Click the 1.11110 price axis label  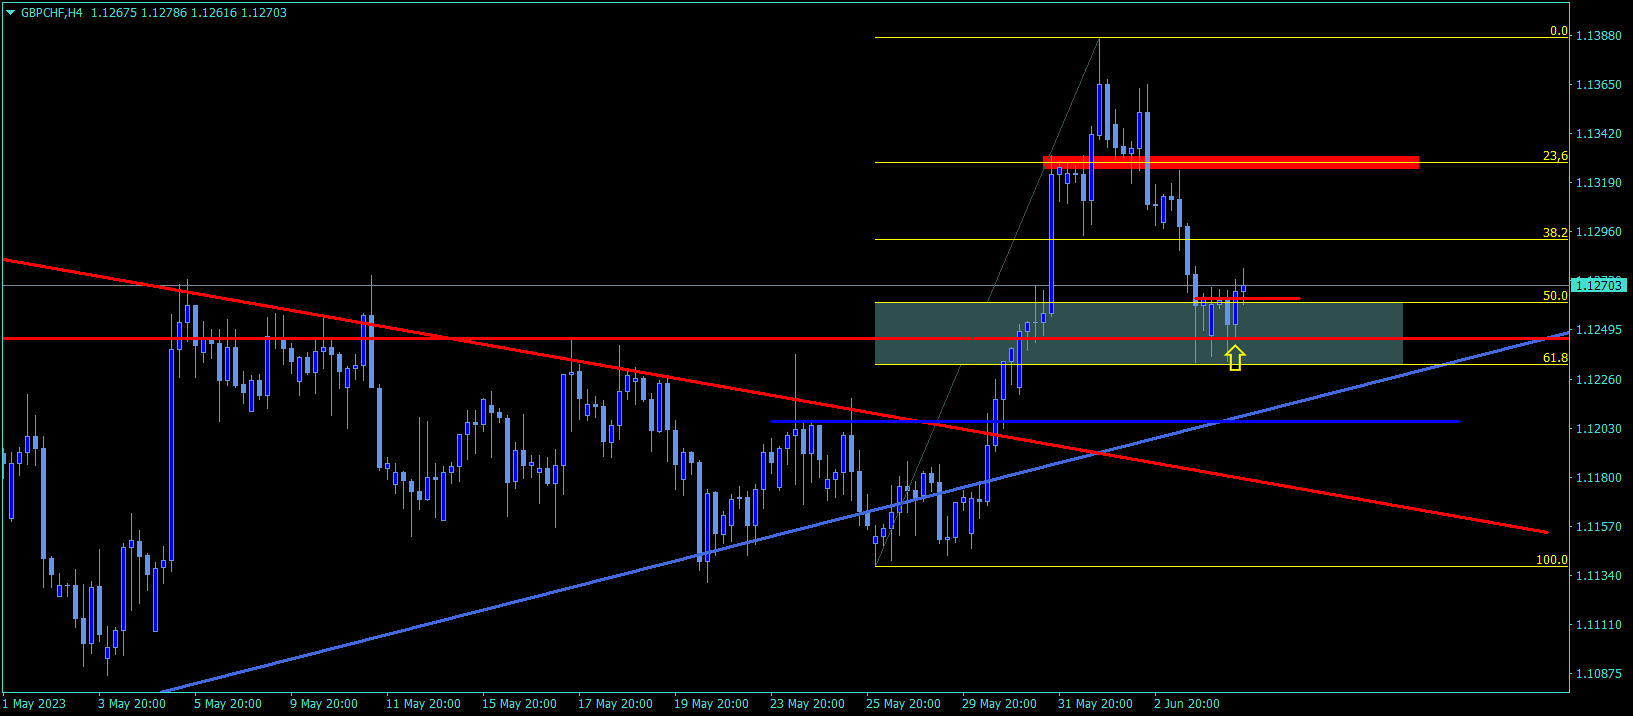pyautogui.click(x=1598, y=625)
